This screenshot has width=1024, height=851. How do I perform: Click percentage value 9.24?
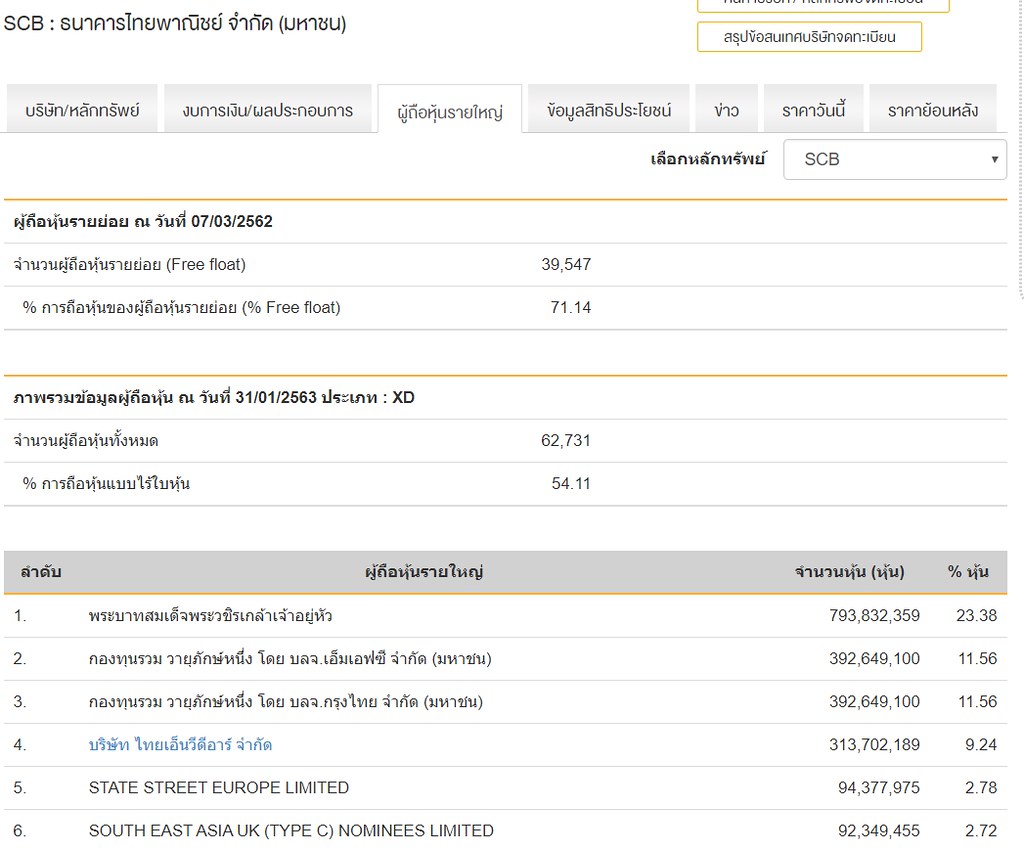(x=981, y=745)
